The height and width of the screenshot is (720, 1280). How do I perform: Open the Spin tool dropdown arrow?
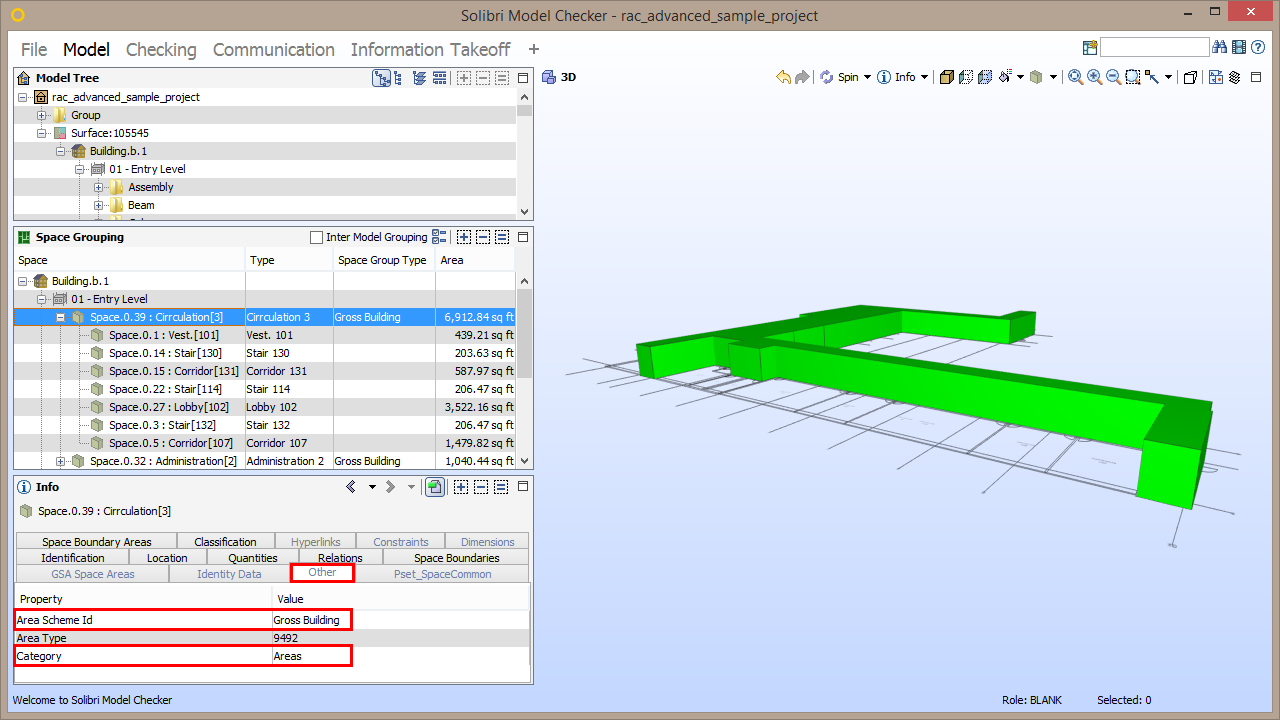[x=867, y=77]
